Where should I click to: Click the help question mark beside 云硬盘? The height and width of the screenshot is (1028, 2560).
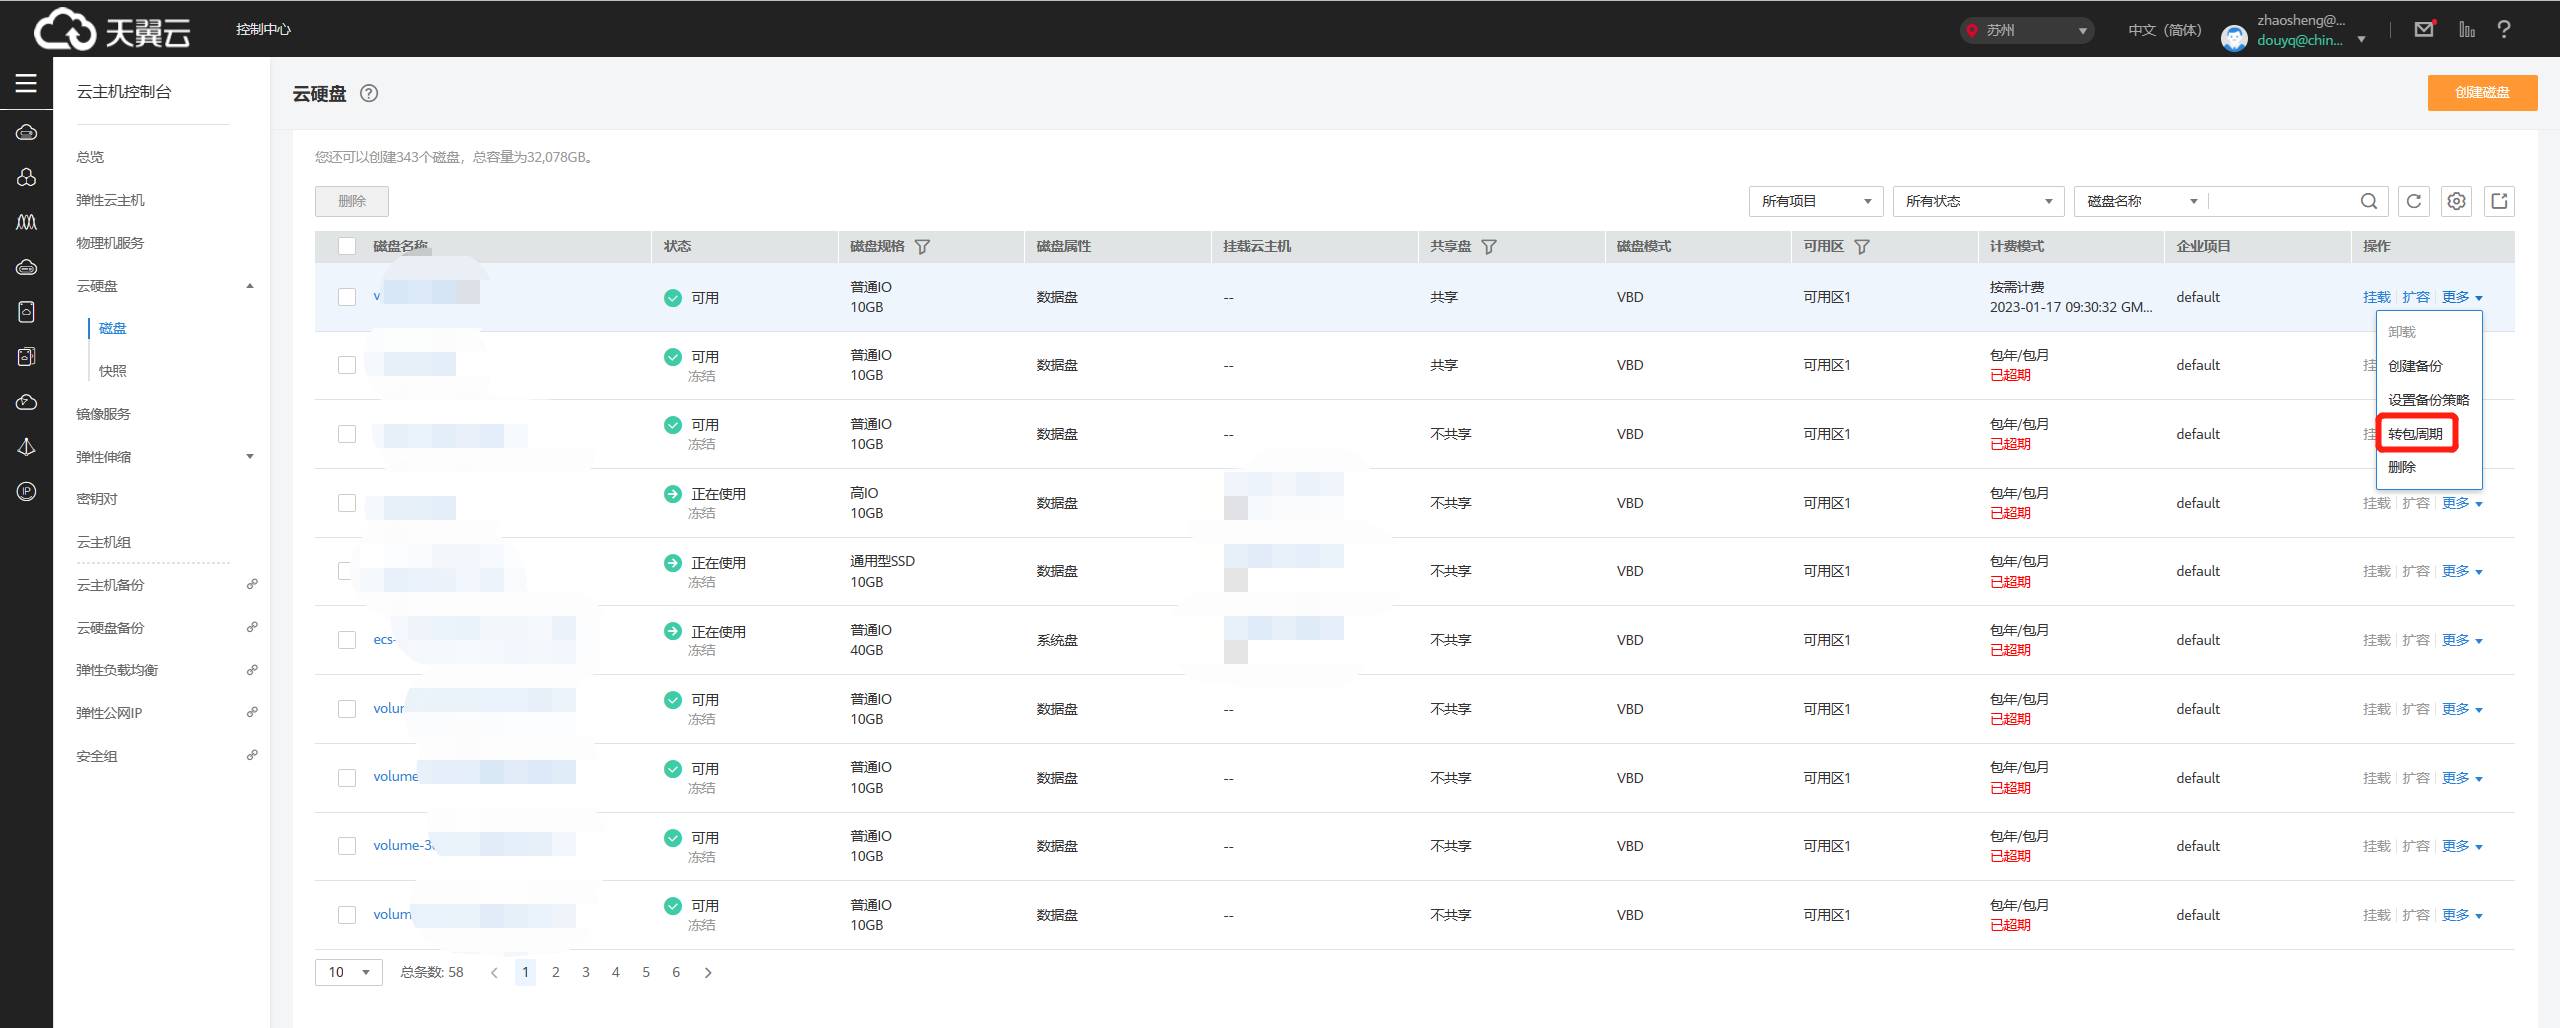tap(369, 93)
